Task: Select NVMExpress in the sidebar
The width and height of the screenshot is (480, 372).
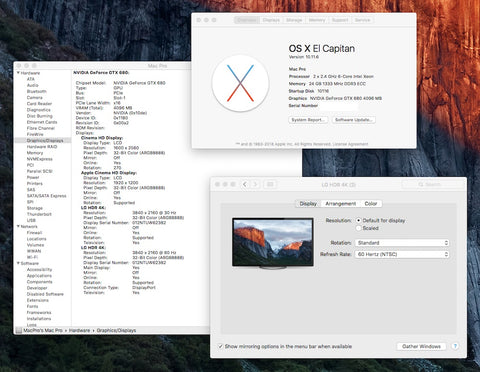Action: pos(40,159)
